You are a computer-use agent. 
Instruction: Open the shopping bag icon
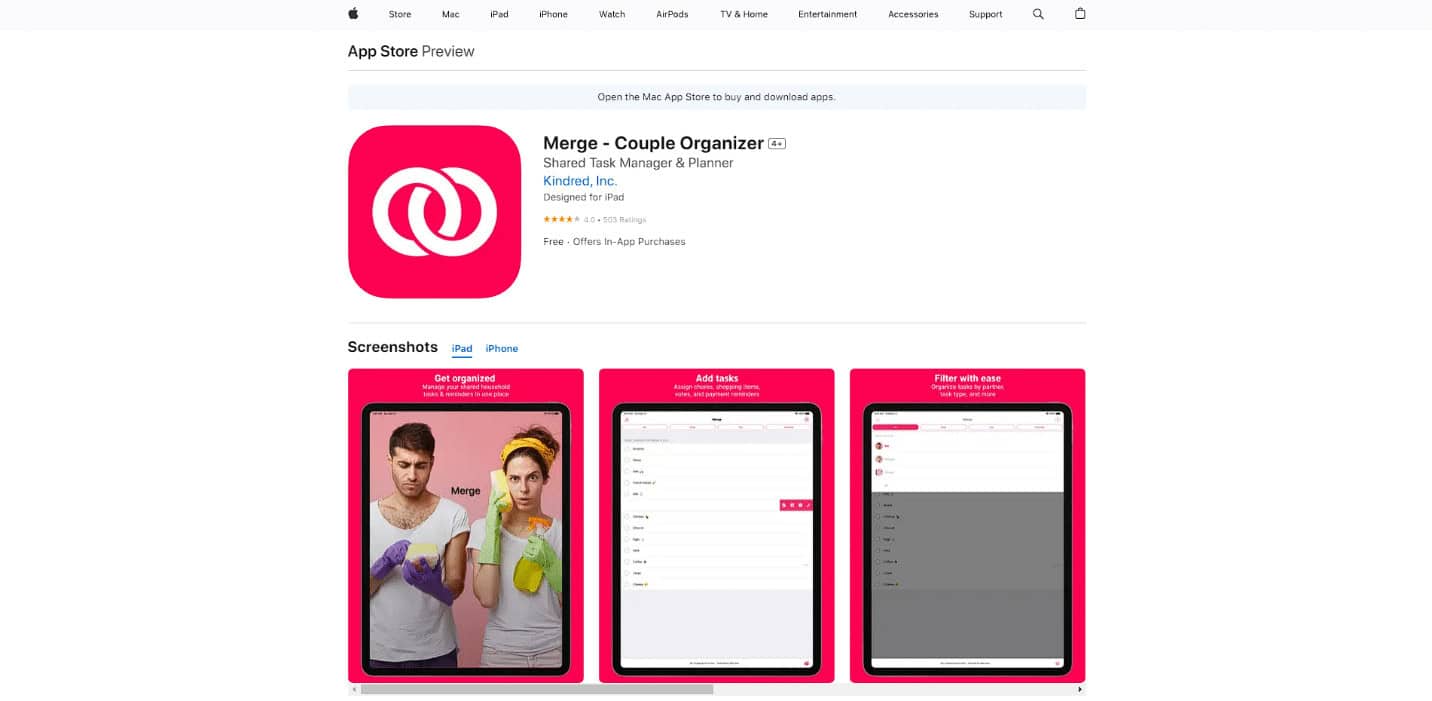pyautogui.click(x=1080, y=14)
